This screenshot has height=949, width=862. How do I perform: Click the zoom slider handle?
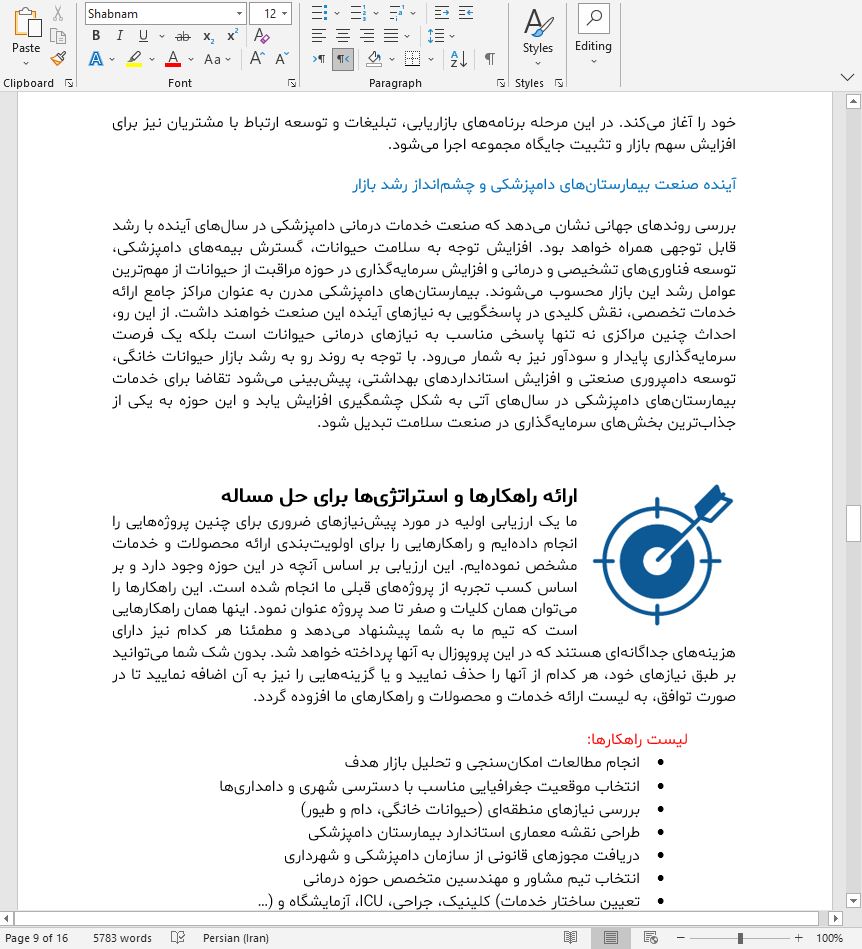pyautogui.click(x=740, y=938)
